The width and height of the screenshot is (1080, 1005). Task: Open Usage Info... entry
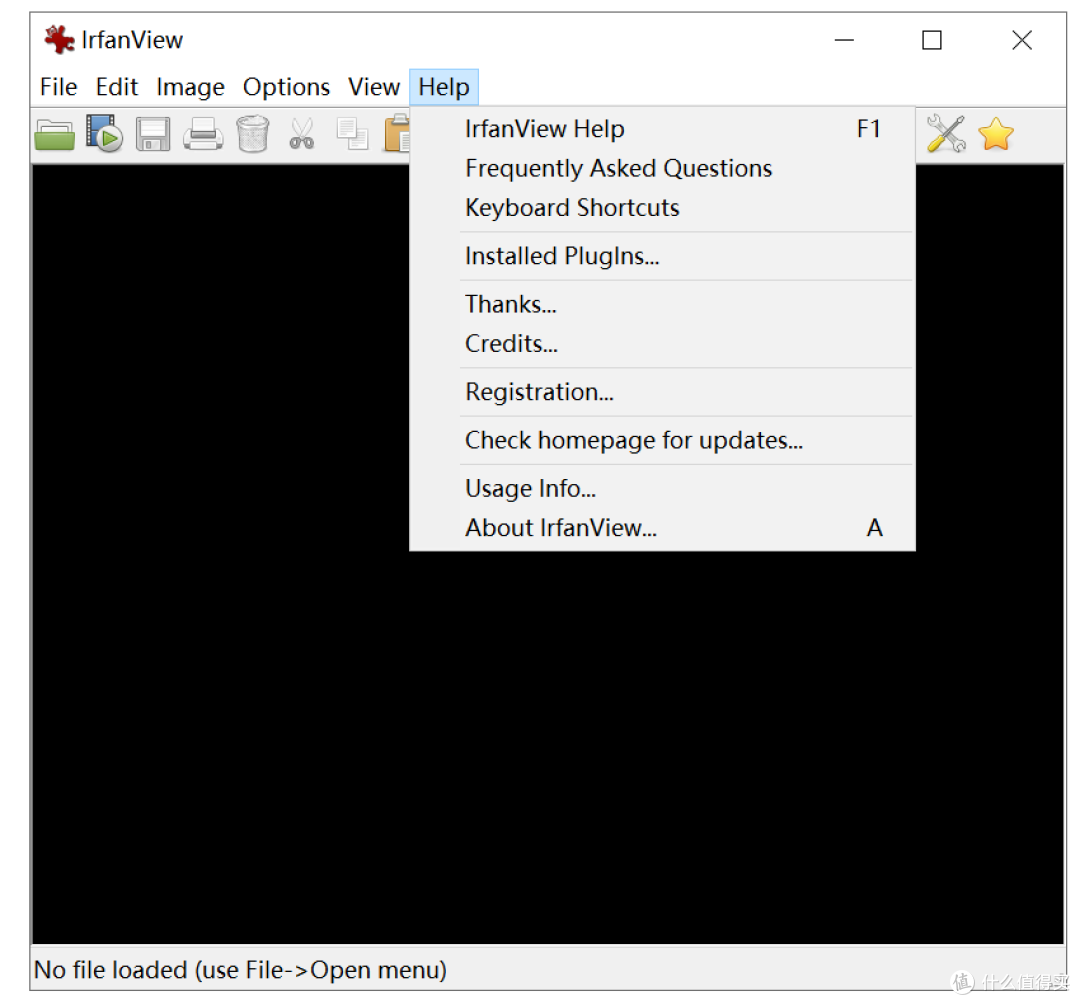(662, 488)
